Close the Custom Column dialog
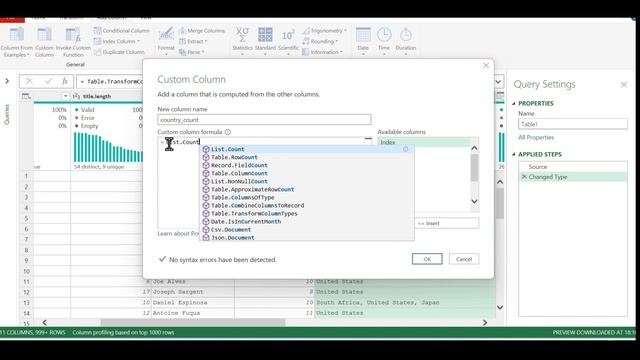 (486, 65)
